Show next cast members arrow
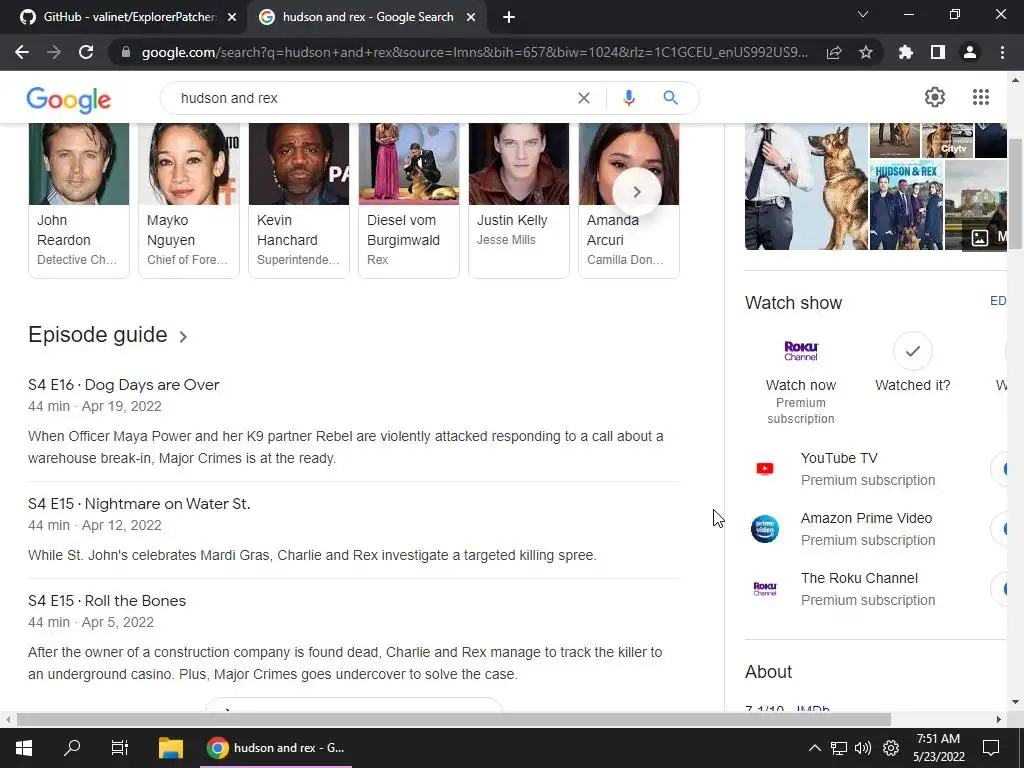This screenshot has width=1024, height=768. point(637,192)
